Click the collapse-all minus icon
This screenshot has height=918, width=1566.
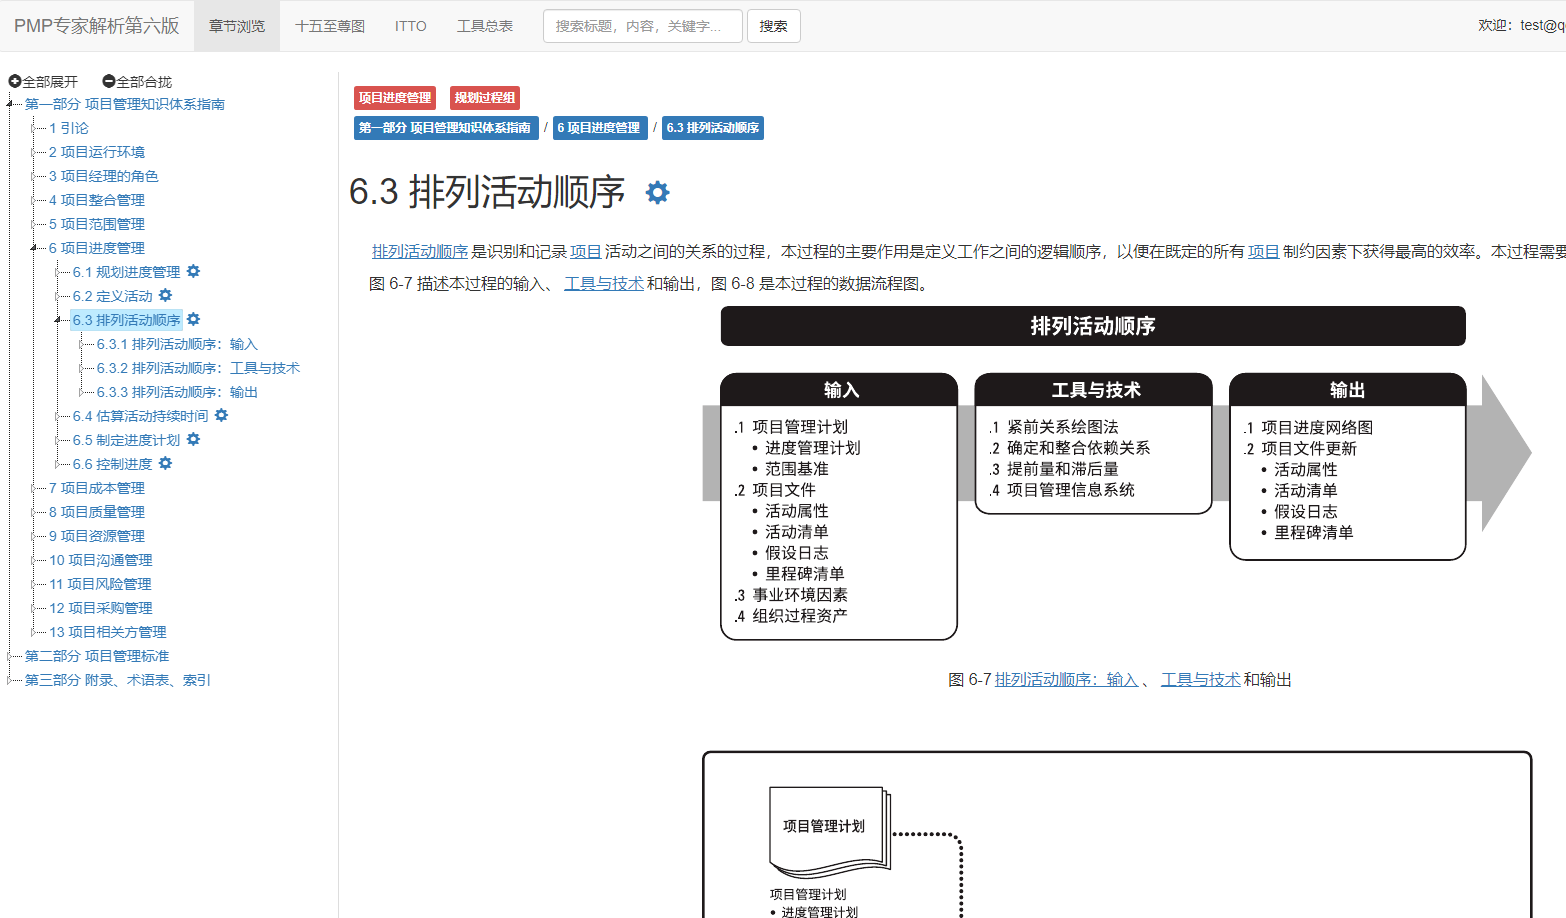point(109,81)
